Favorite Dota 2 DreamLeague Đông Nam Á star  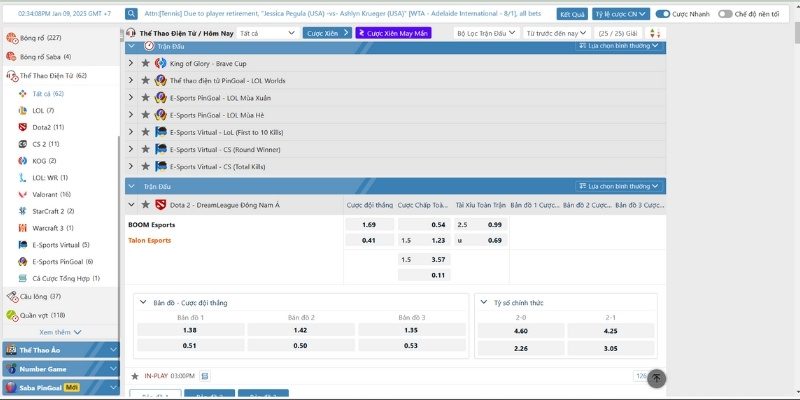click(x=145, y=205)
